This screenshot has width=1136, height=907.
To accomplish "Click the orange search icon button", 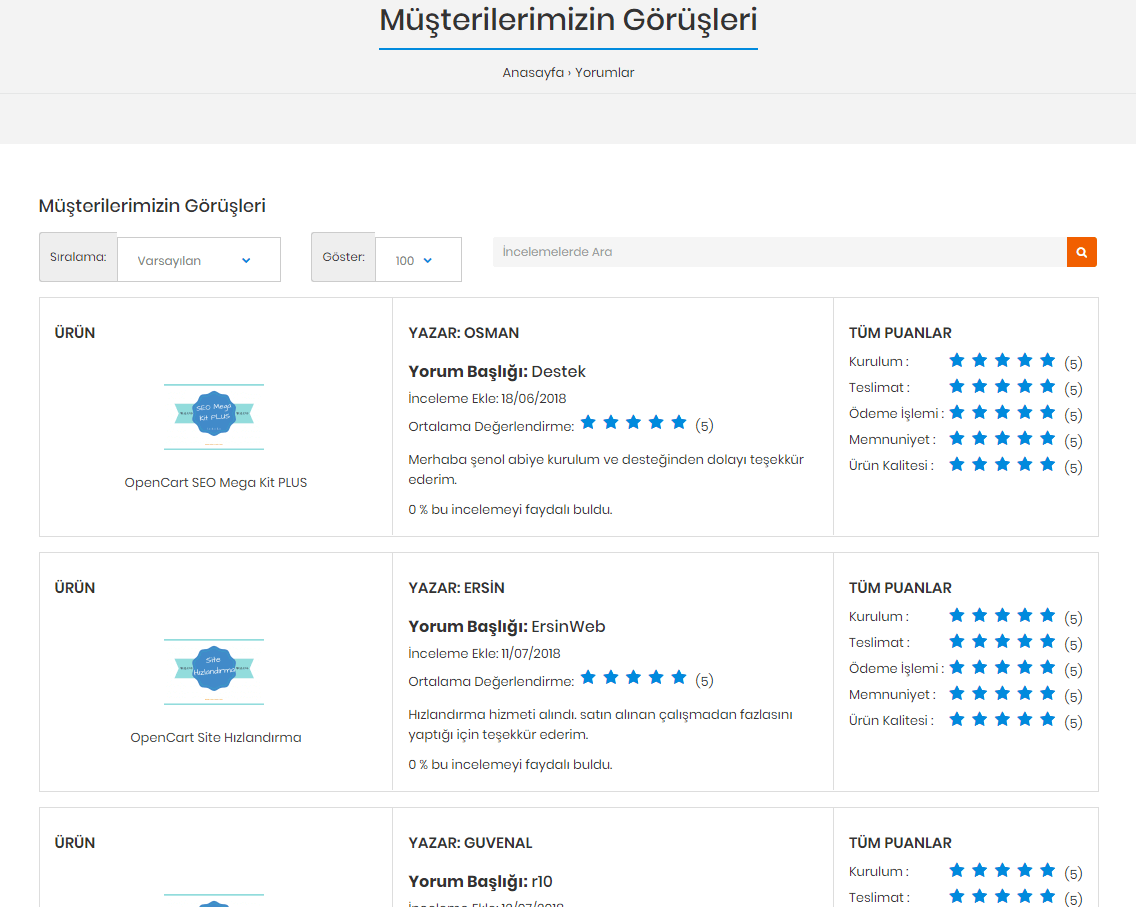I will pyautogui.click(x=1081, y=252).
